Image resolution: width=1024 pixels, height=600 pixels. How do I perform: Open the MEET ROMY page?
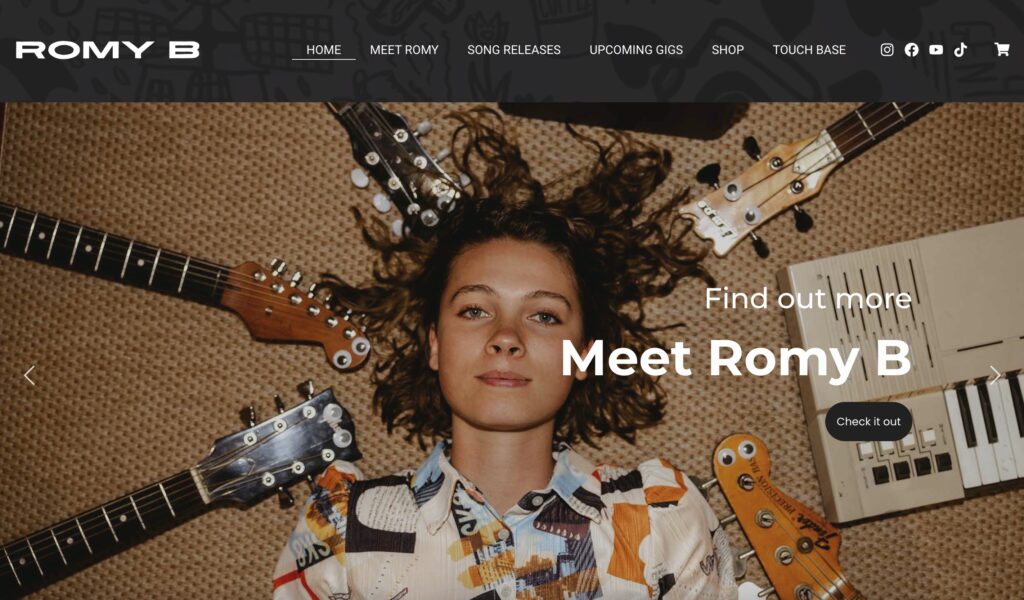pyautogui.click(x=404, y=50)
